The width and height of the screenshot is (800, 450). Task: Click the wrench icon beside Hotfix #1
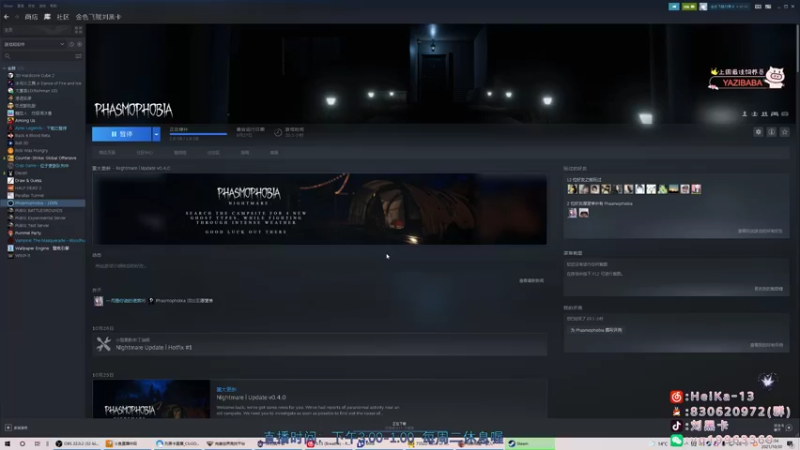[x=104, y=344]
